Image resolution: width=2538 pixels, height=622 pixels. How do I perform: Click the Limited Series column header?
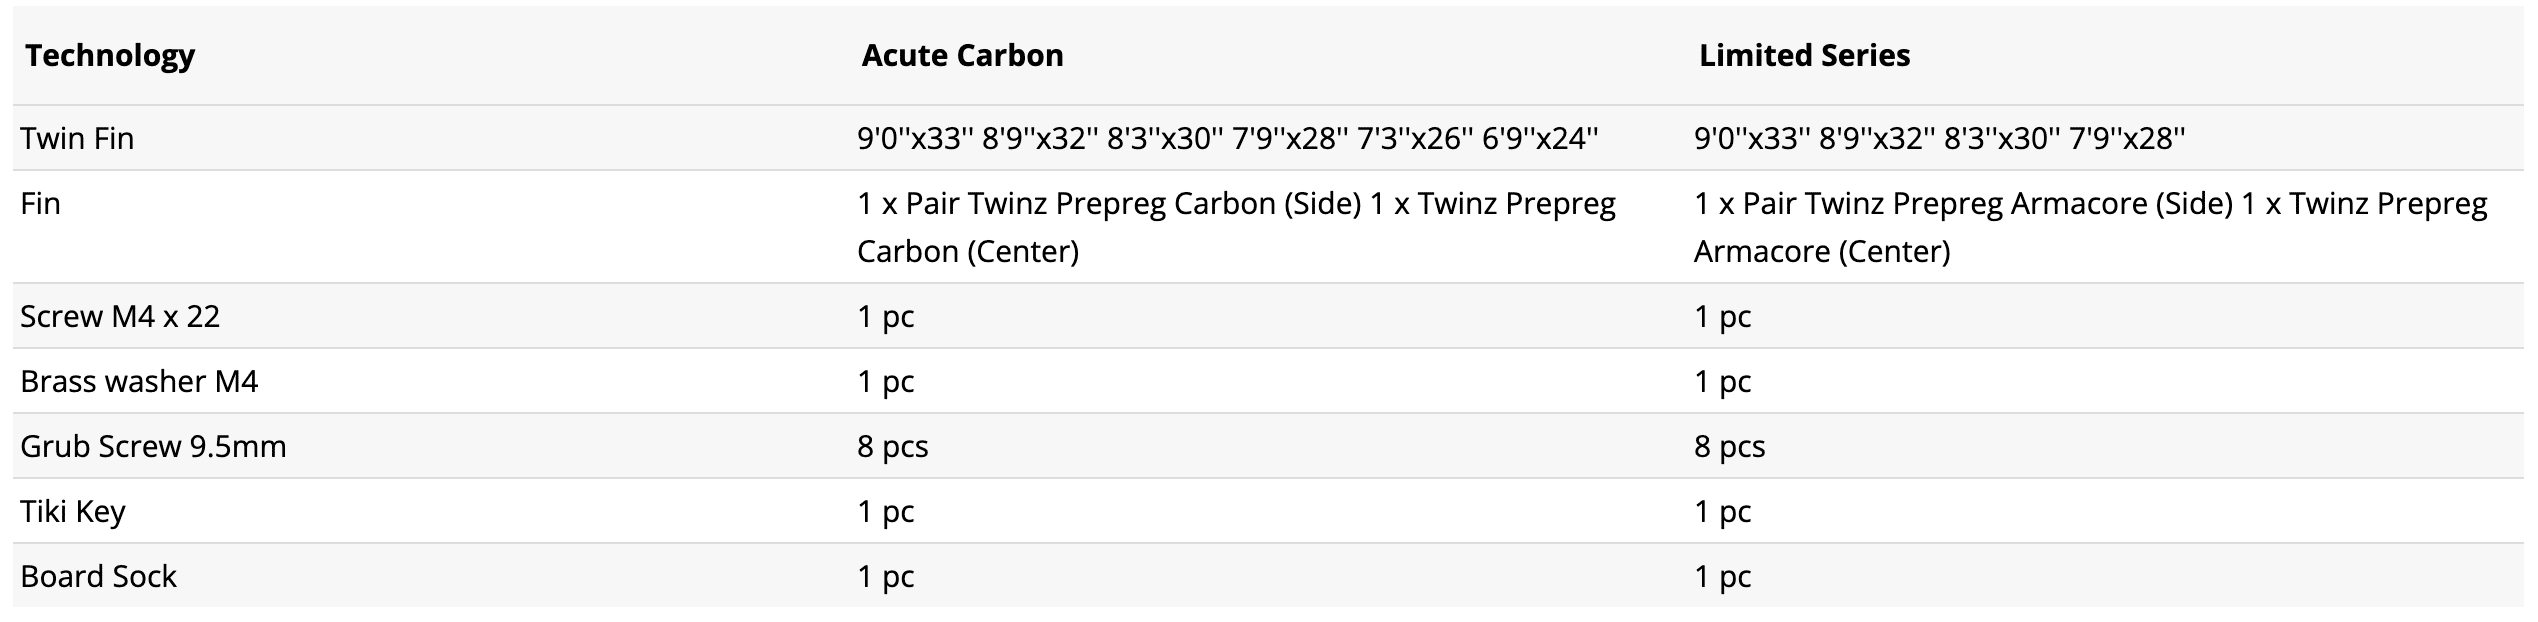tap(1804, 55)
